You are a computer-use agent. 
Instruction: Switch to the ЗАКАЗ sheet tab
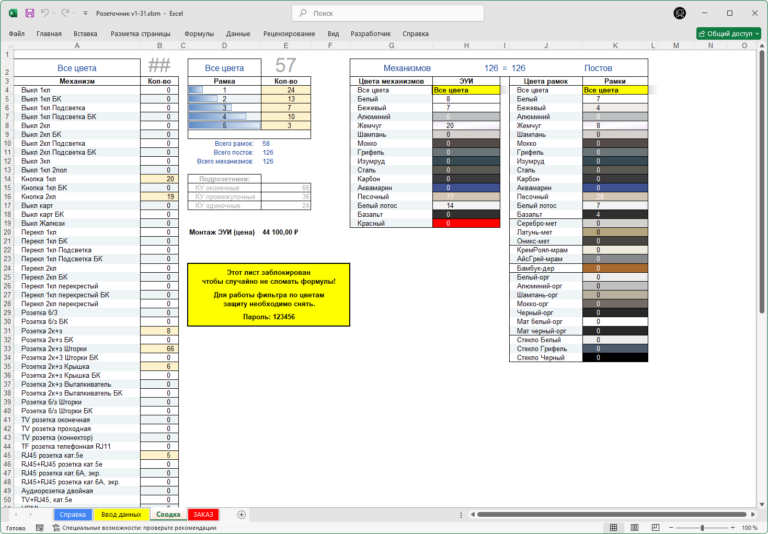tap(203, 514)
